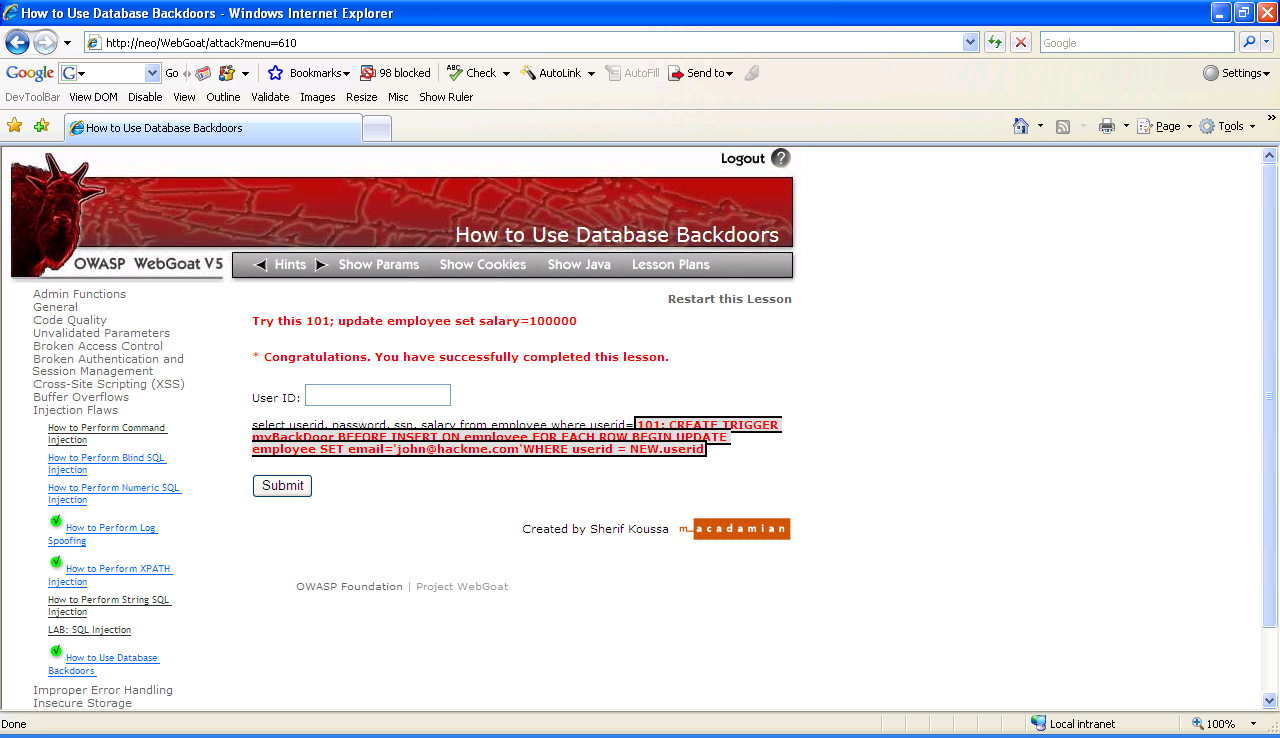Open View DOM in the DevToolBar
Image resolution: width=1280 pixels, height=738 pixels.
pos(93,97)
